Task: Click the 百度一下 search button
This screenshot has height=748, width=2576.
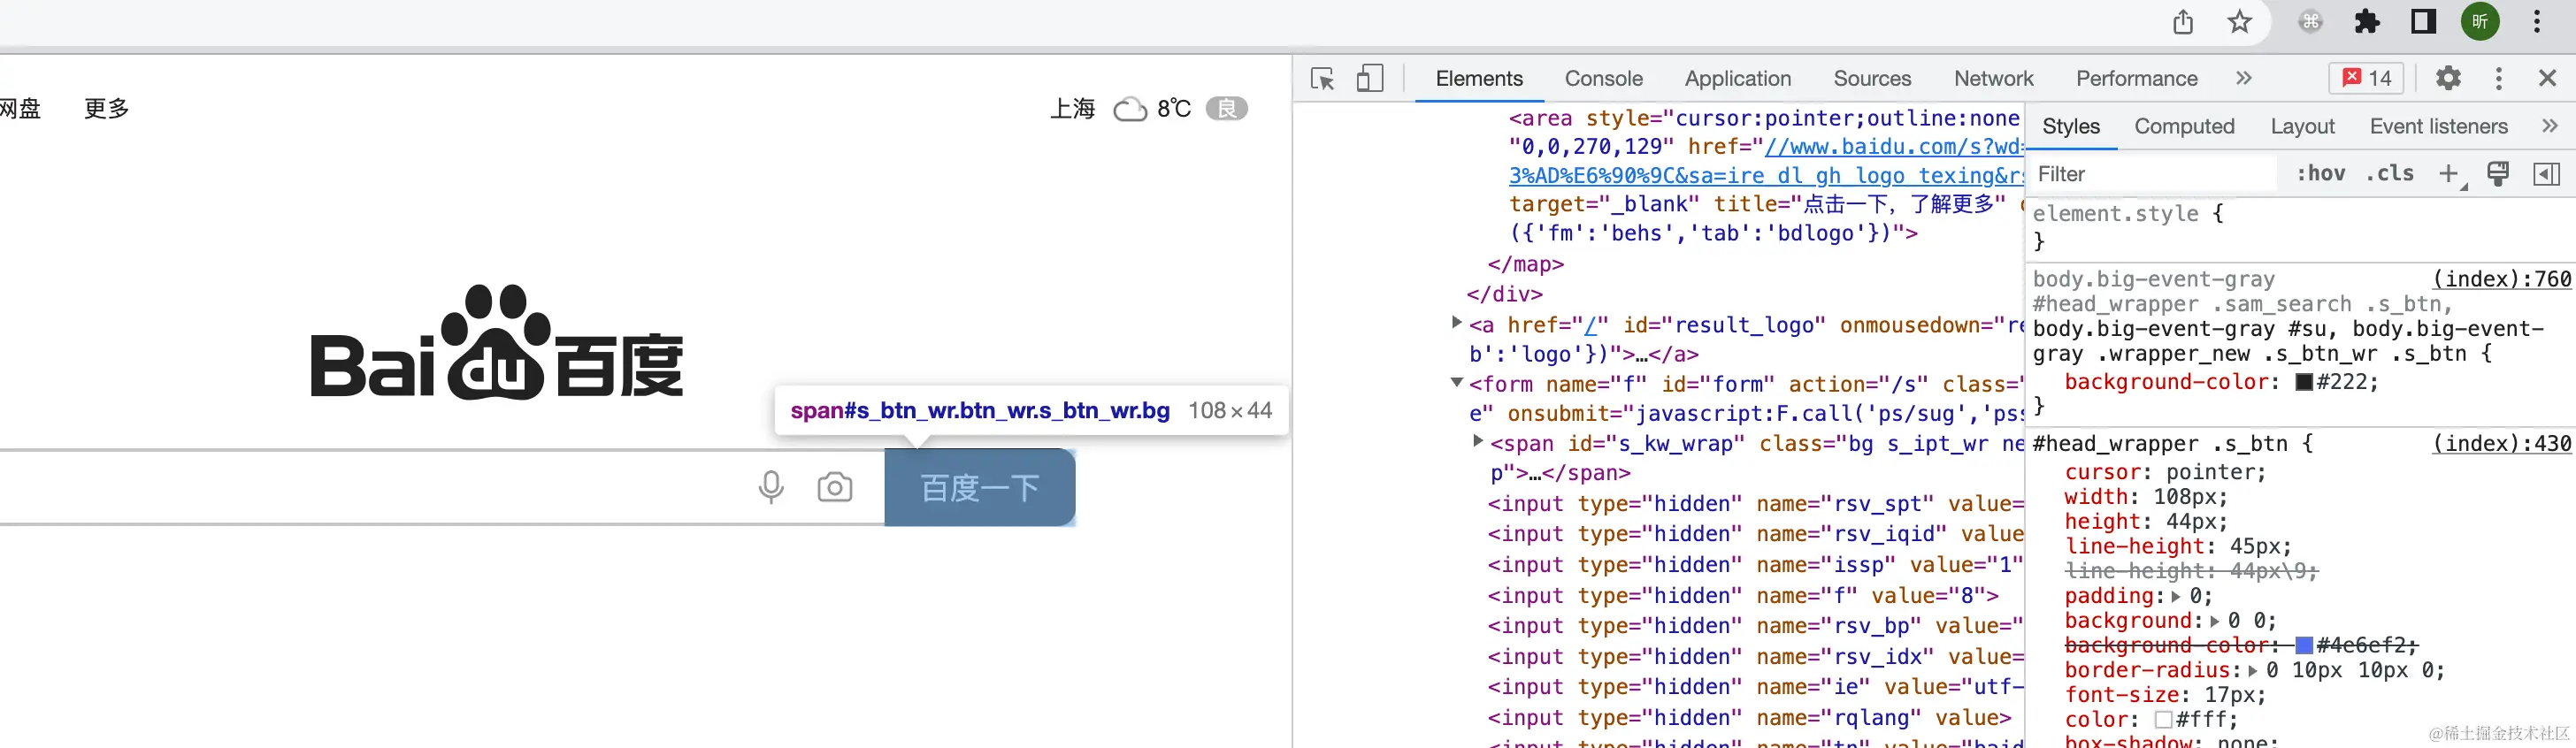Action: pyautogui.click(x=980, y=488)
